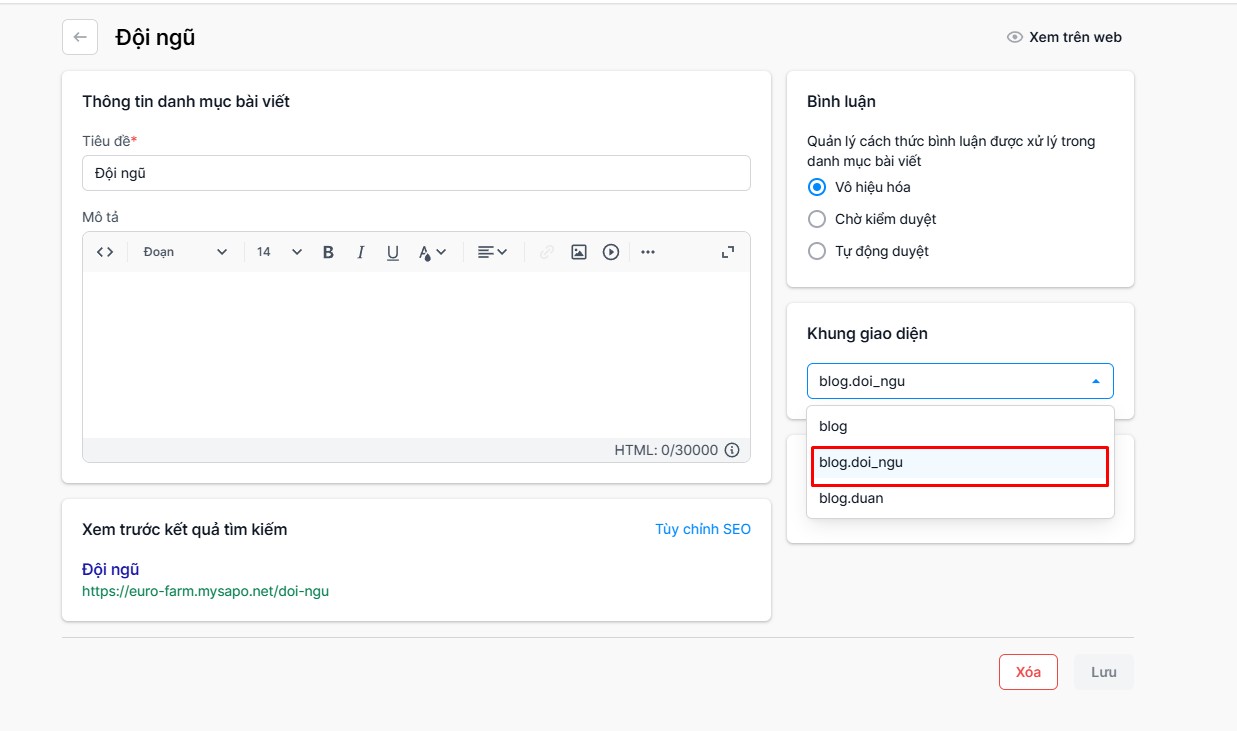Show more editor toolbar options
1237x731 pixels.
pos(648,252)
